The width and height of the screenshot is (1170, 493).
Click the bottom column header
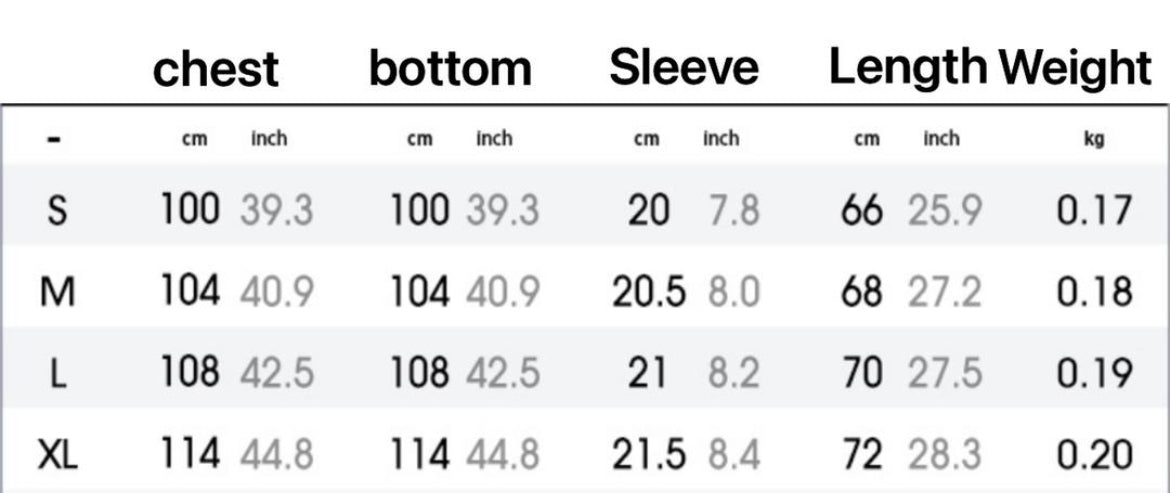click(450, 69)
